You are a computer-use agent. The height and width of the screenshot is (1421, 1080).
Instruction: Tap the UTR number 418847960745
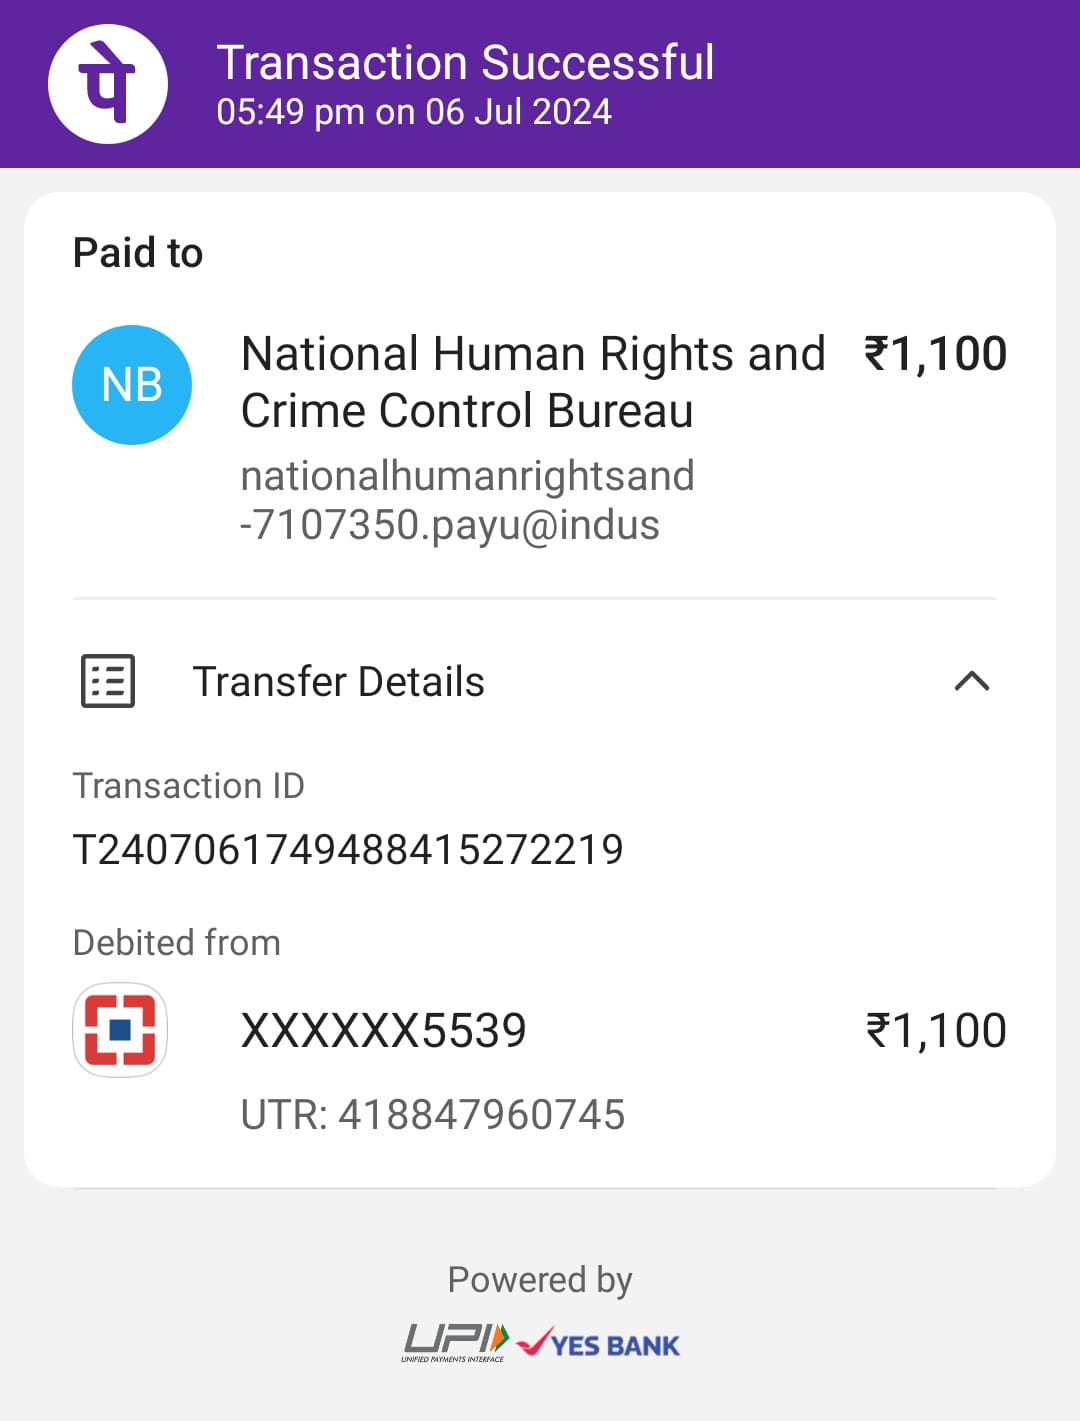pyautogui.click(x=433, y=1115)
